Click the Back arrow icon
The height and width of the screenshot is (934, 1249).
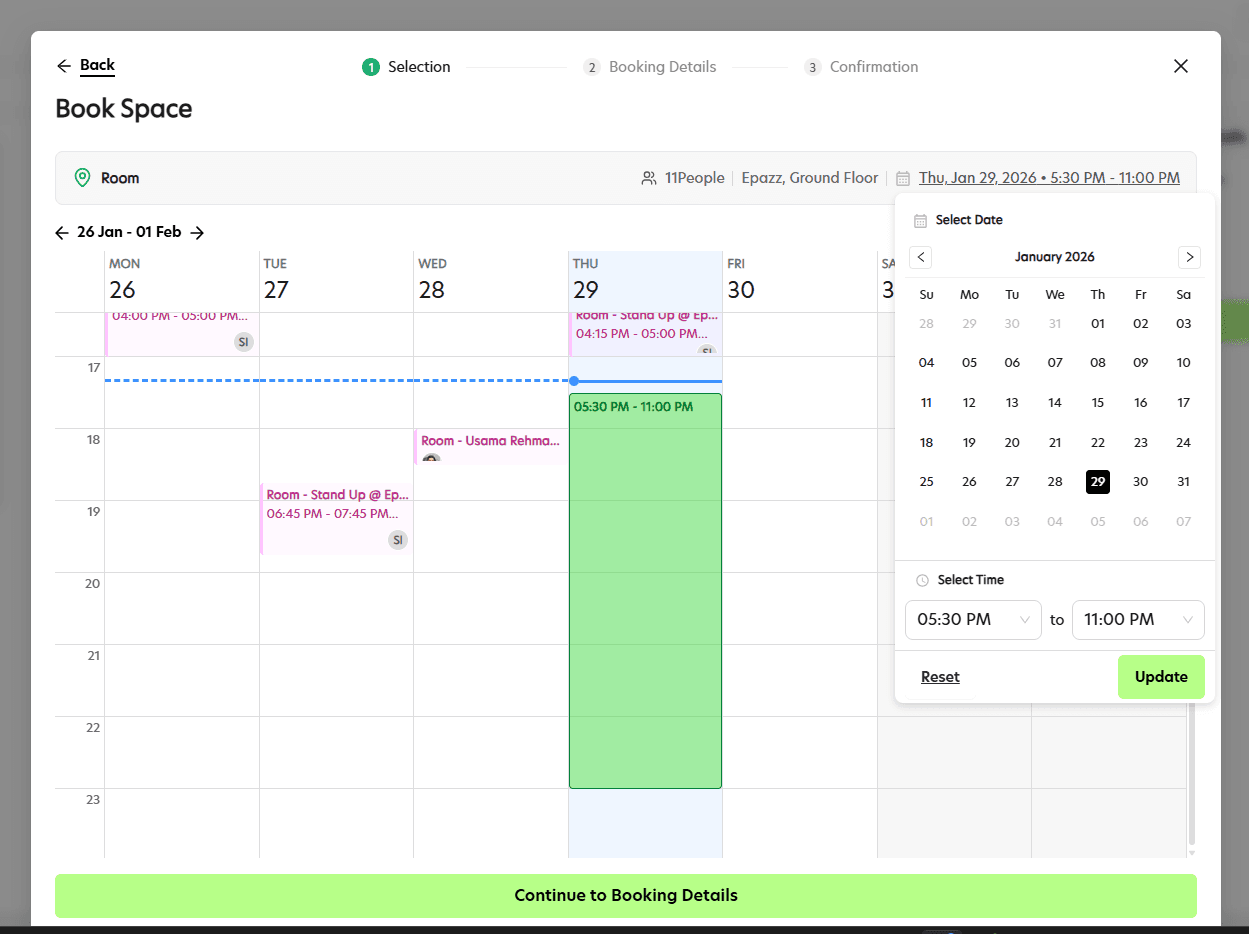coord(64,66)
